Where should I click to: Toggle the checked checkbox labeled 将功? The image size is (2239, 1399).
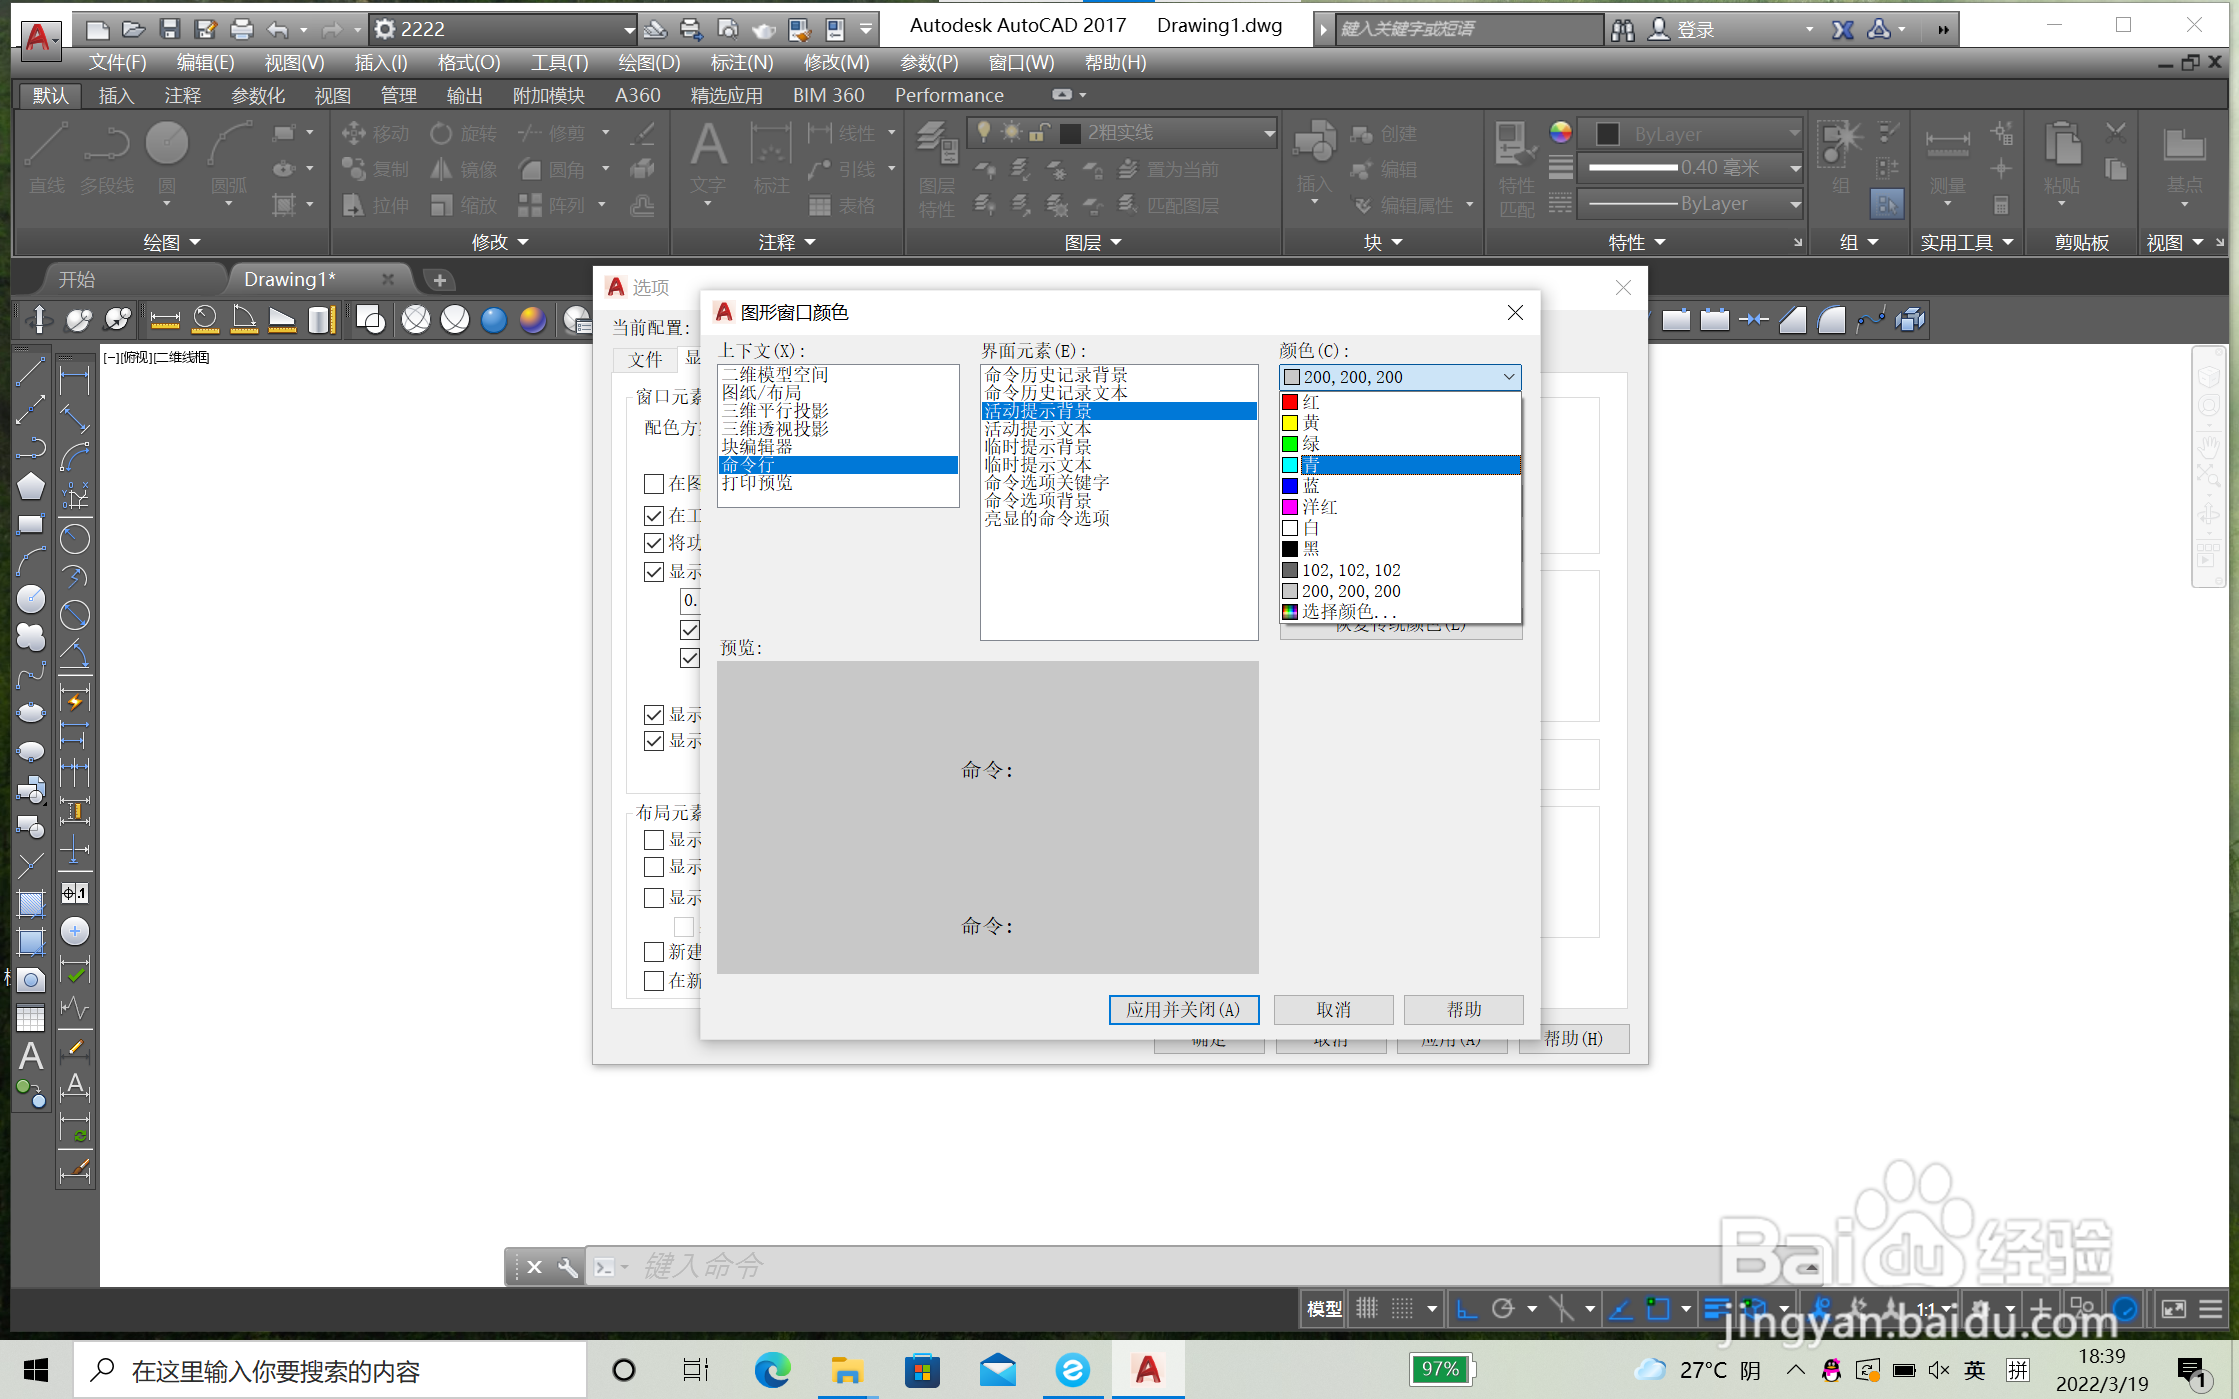[x=654, y=543]
